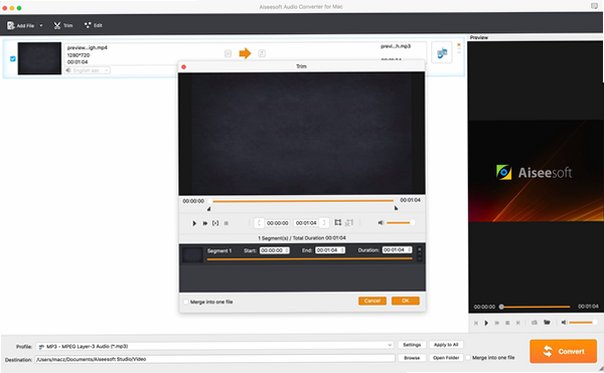The width and height of the screenshot is (604, 373).
Task: Click the set start point bracket button
Action: [x=259, y=223]
